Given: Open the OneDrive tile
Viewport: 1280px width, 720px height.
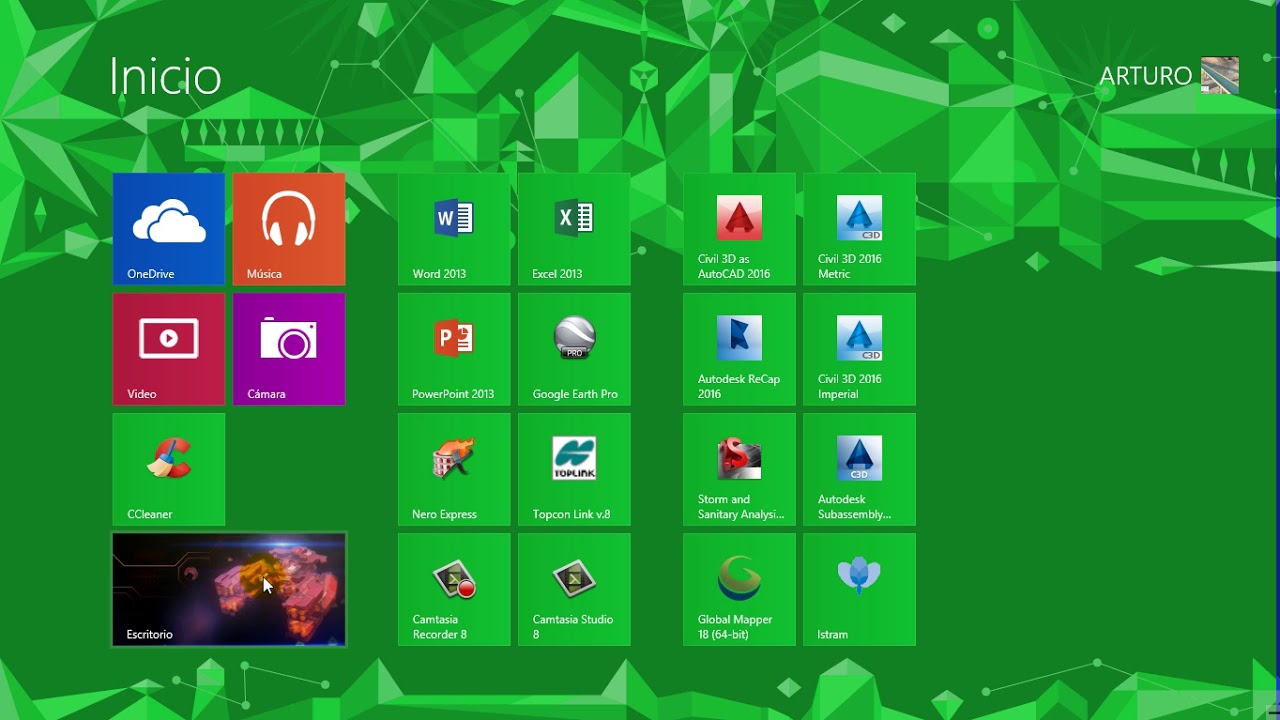Looking at the screenshot, I should (169, 229).
